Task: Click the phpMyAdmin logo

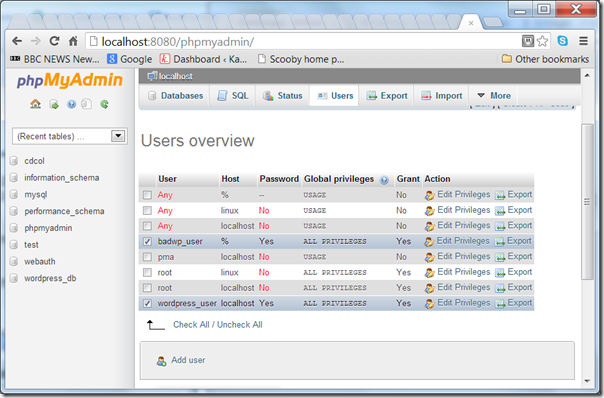Action: click(70, 80)
